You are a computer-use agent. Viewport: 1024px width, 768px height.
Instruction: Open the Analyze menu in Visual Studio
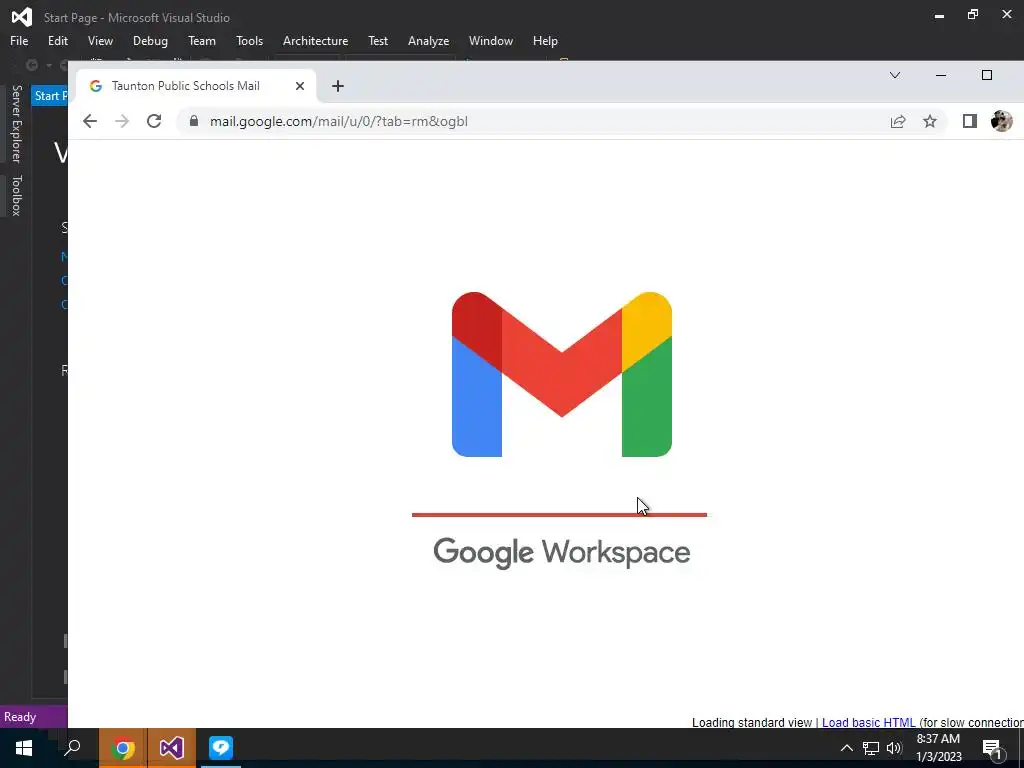(428, 40)
